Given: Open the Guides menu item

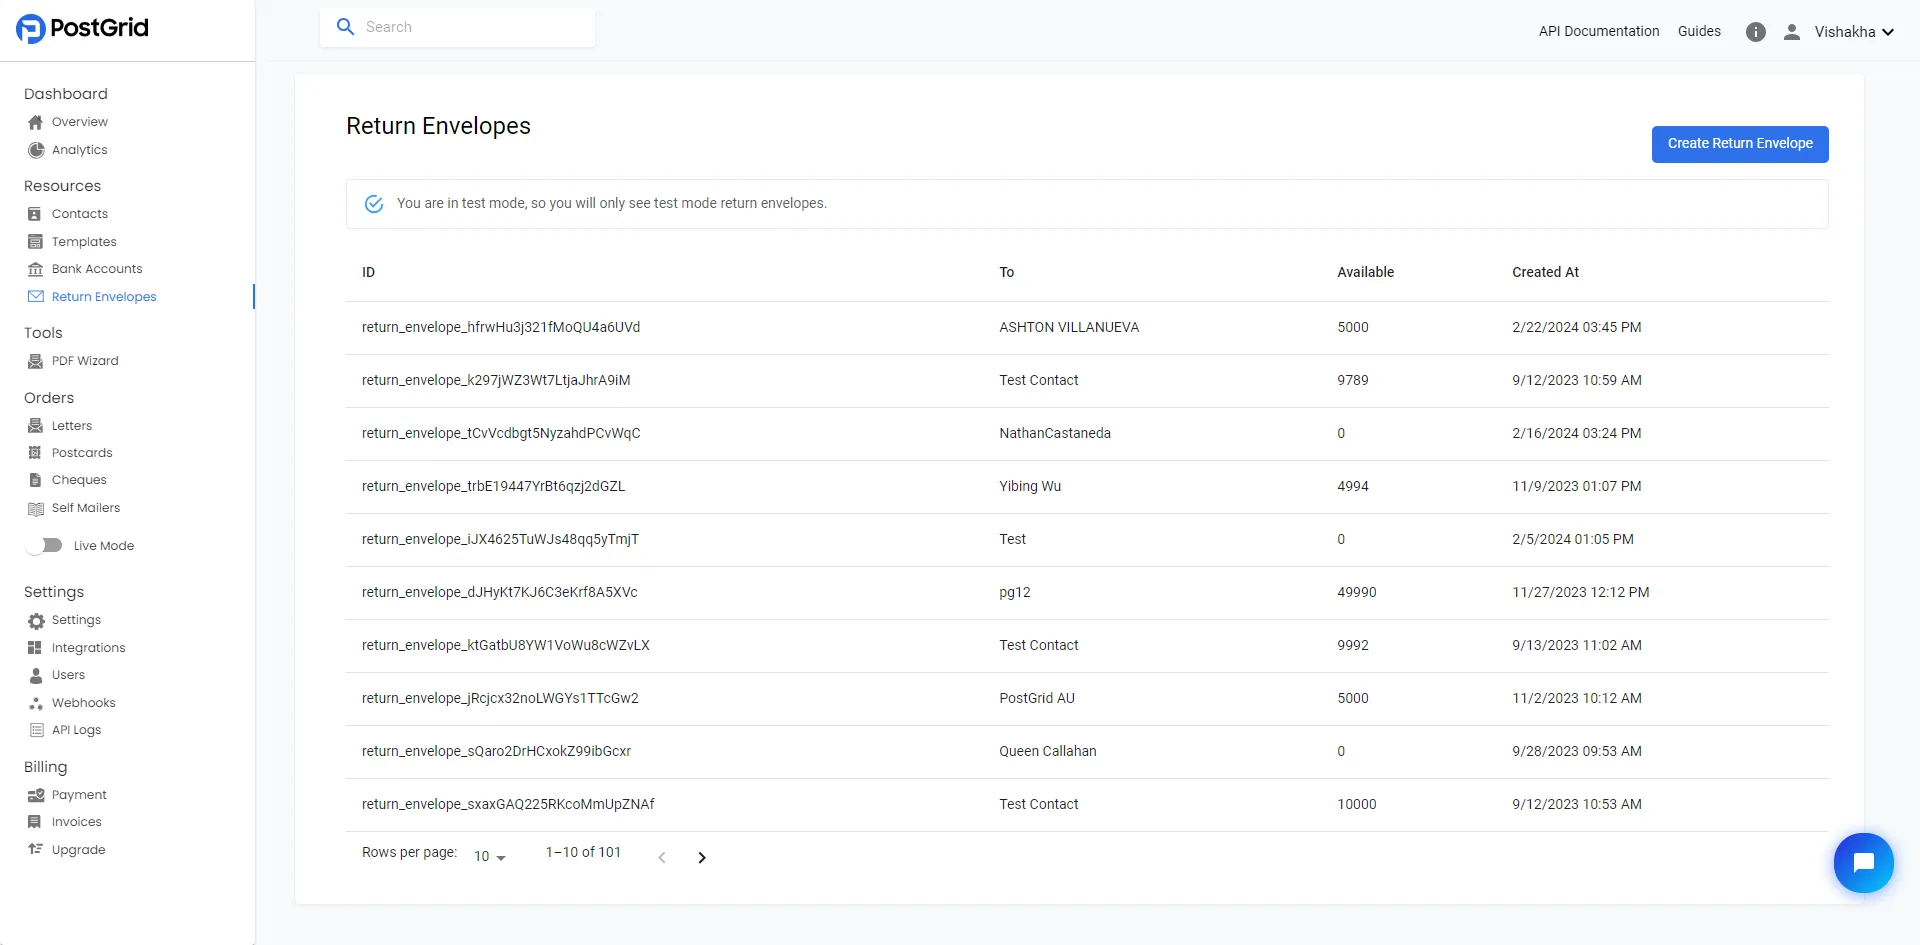Looking at the screenshot, I should click(x=1699, y=31).
